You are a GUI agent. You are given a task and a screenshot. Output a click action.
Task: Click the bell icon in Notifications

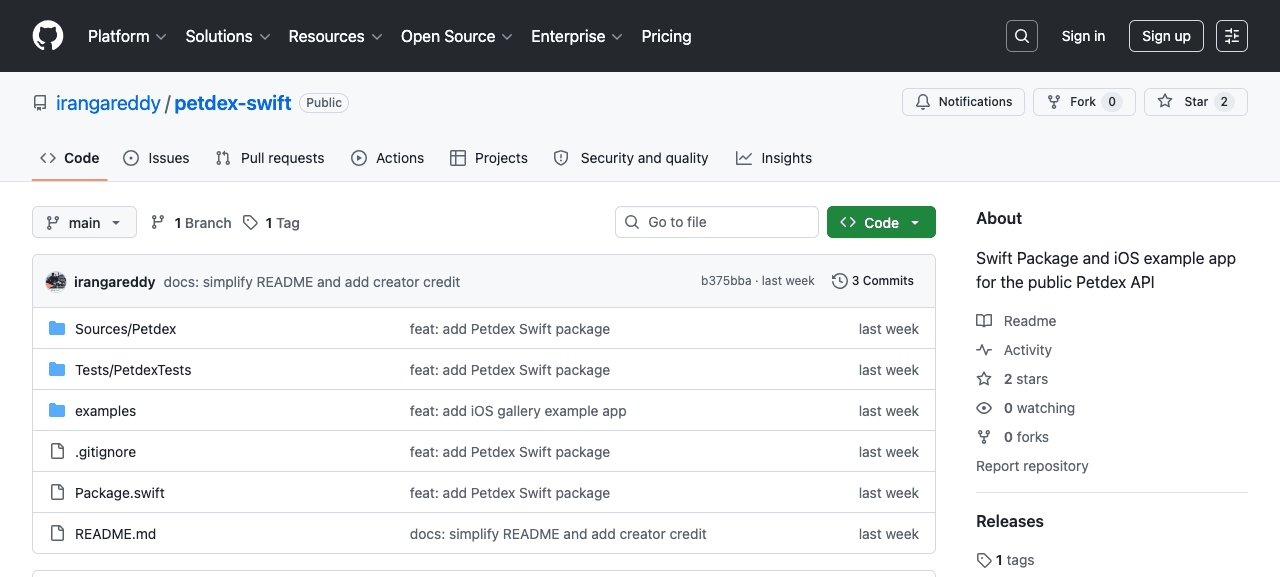922,102
